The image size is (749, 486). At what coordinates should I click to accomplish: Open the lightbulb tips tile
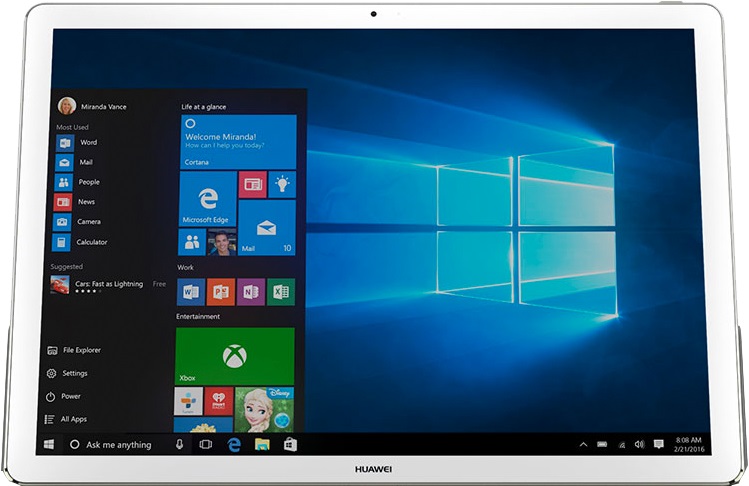click(x=281, y=184)
